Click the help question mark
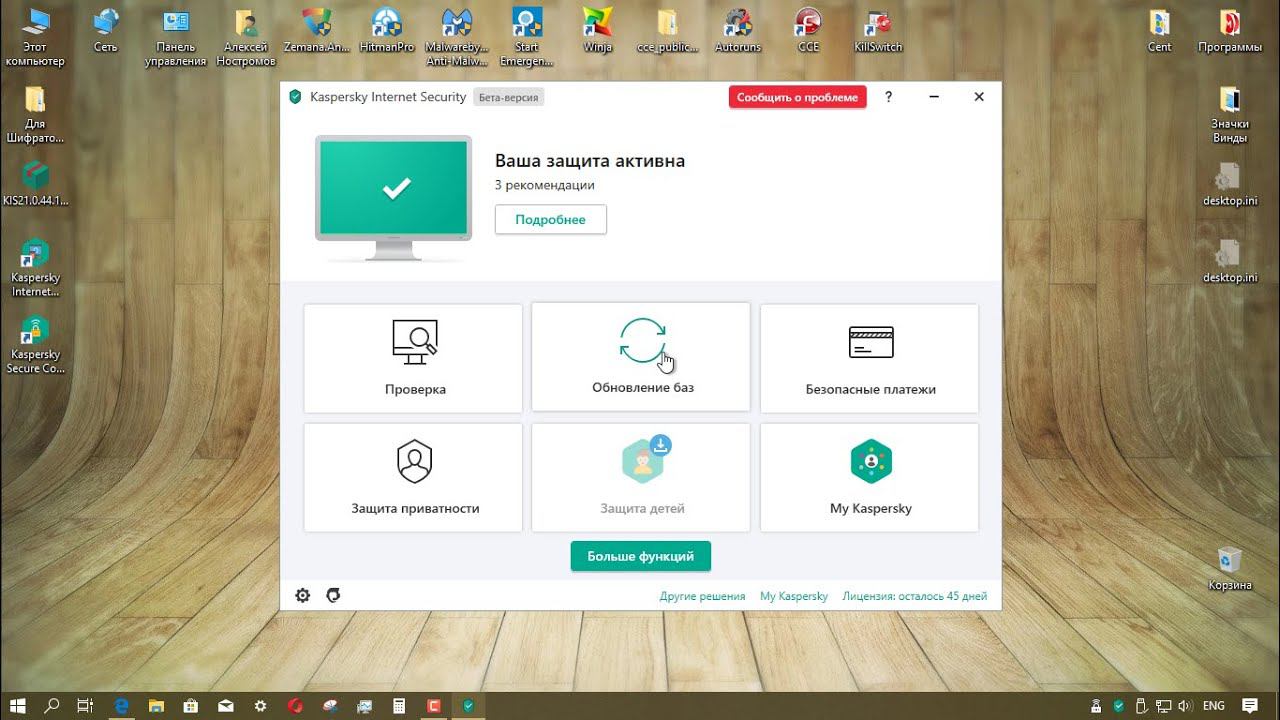This screenshot has height=720, width=1280. tap(888, 97)
